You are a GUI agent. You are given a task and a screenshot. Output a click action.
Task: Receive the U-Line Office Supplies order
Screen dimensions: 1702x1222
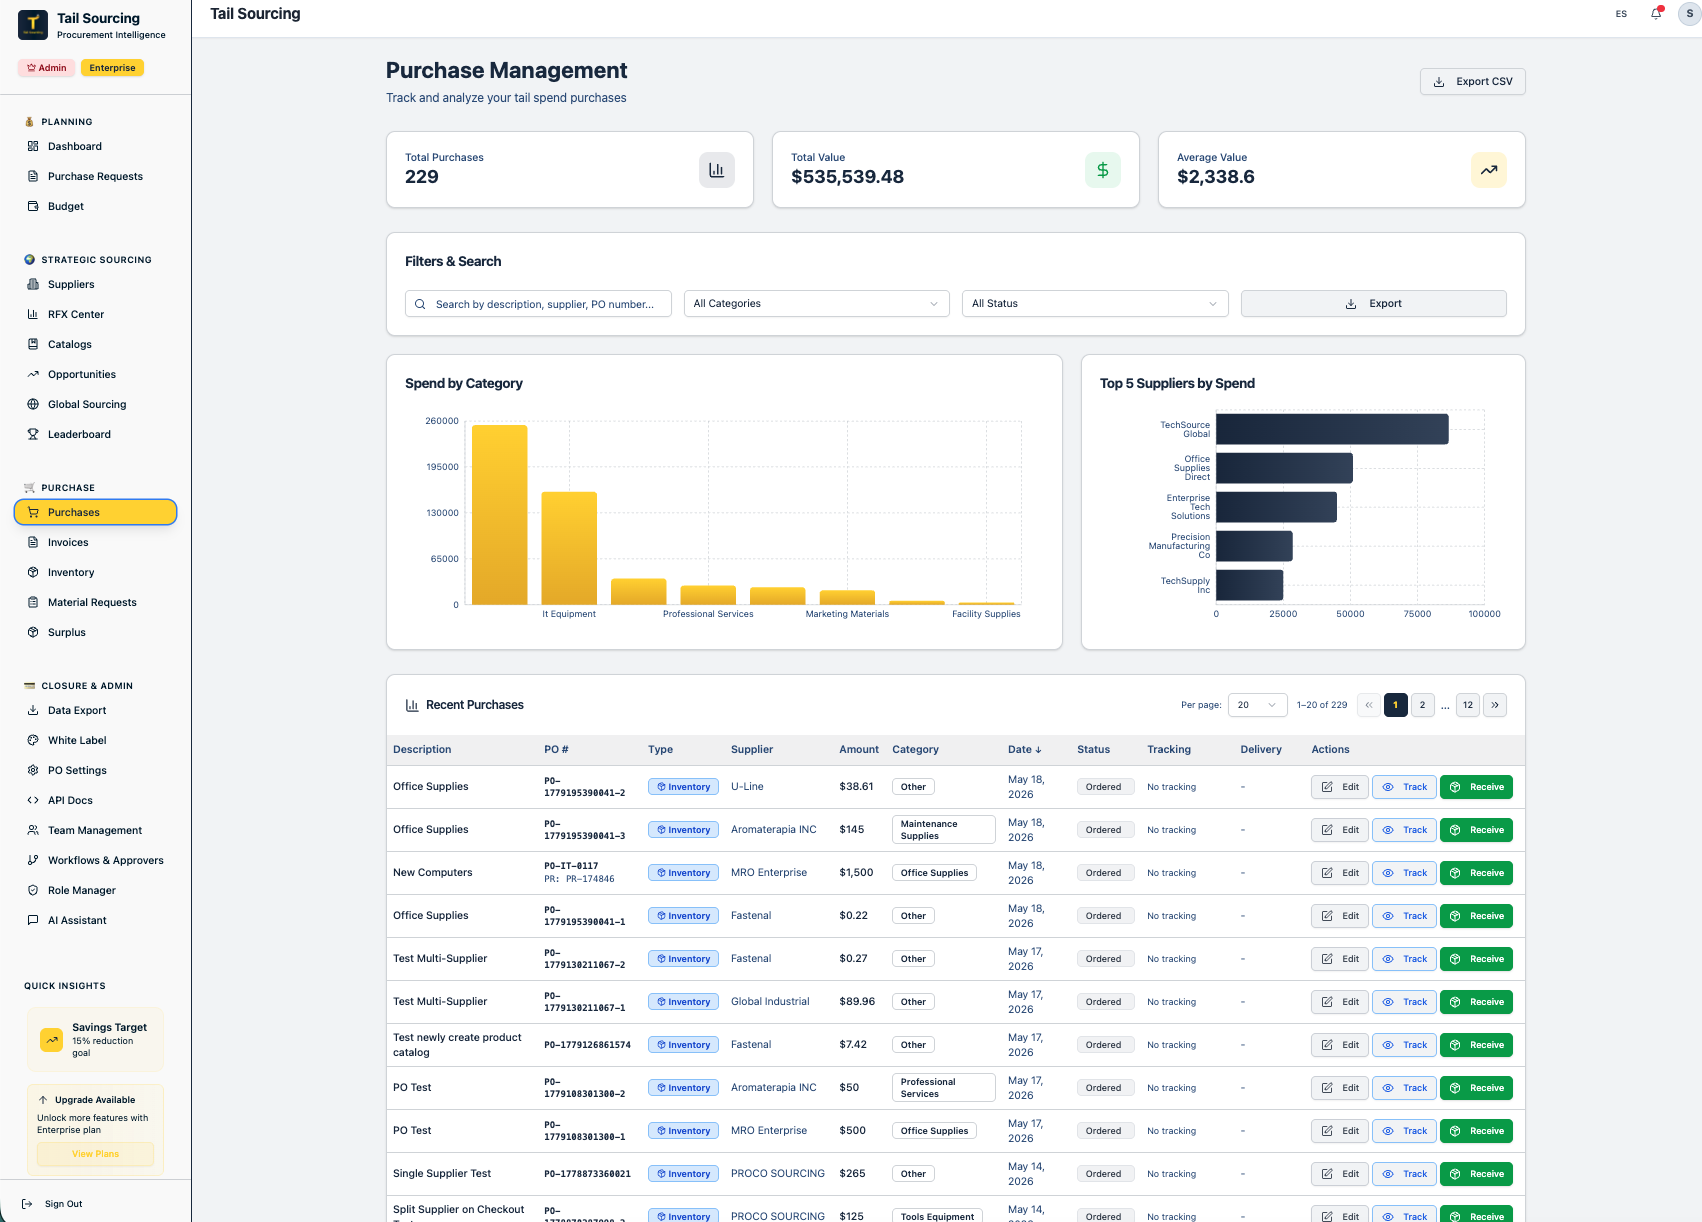1476,787
